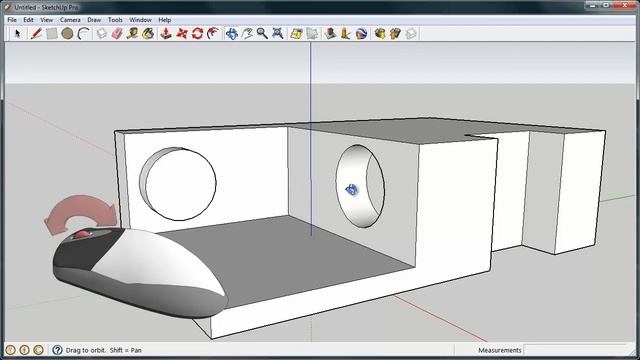The image size is (640, 360).
Task: Activate the Tape Measure tool
Action: tap(132, 33)
